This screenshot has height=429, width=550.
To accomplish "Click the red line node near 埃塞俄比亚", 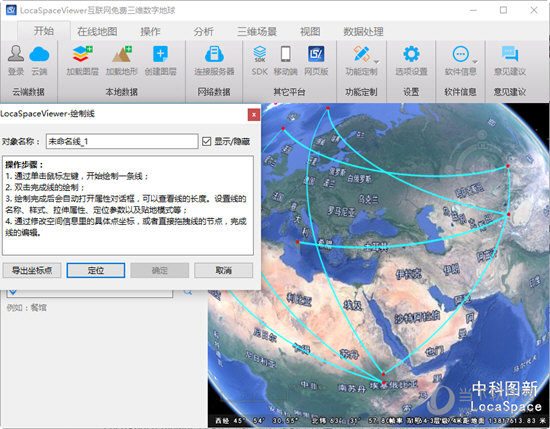I will 383,382.
